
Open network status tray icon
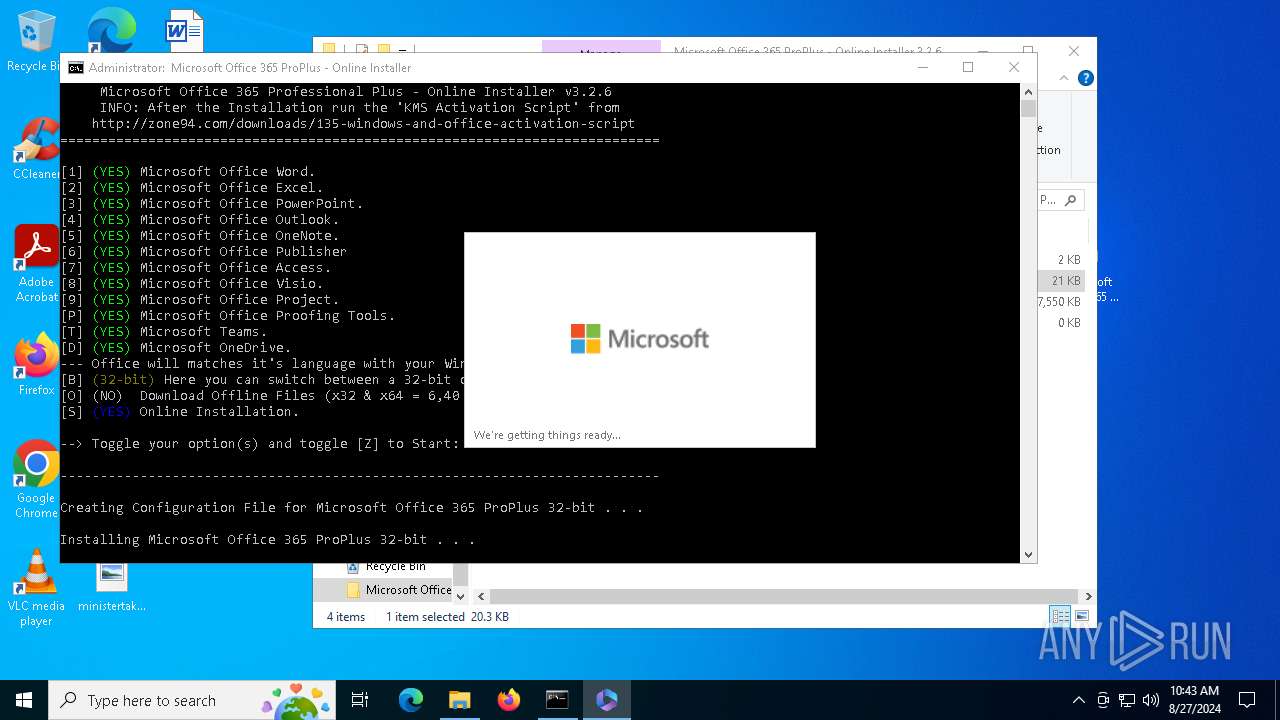pos(1127,700)
